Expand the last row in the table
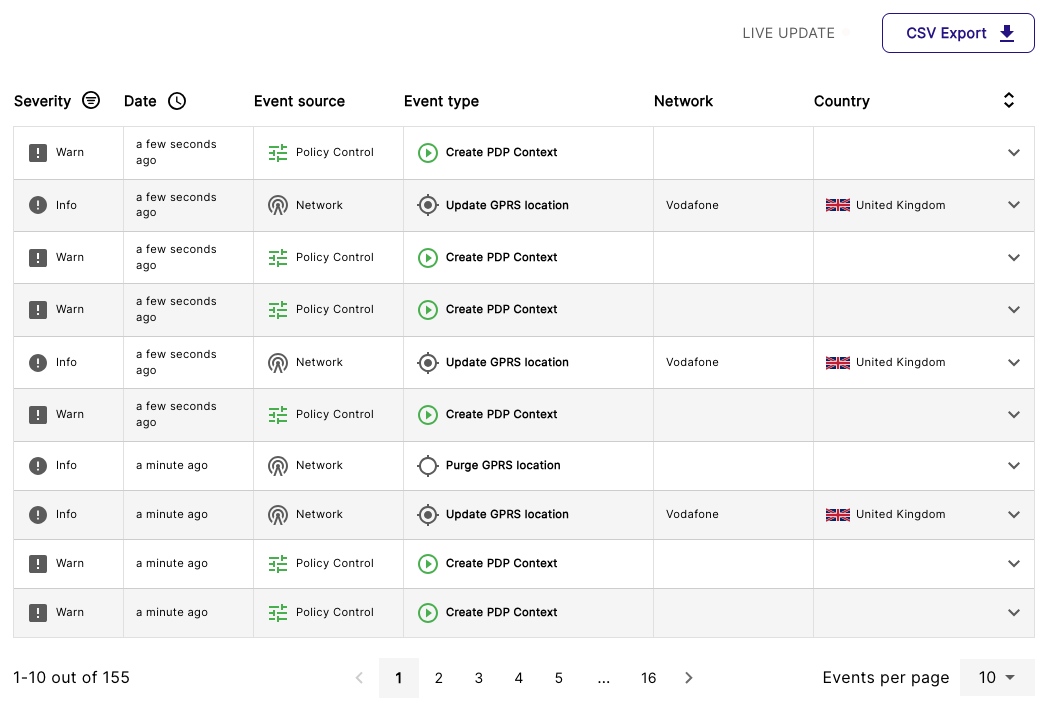Viewport: 1049px width, 722px height. tap(1013, 613)
